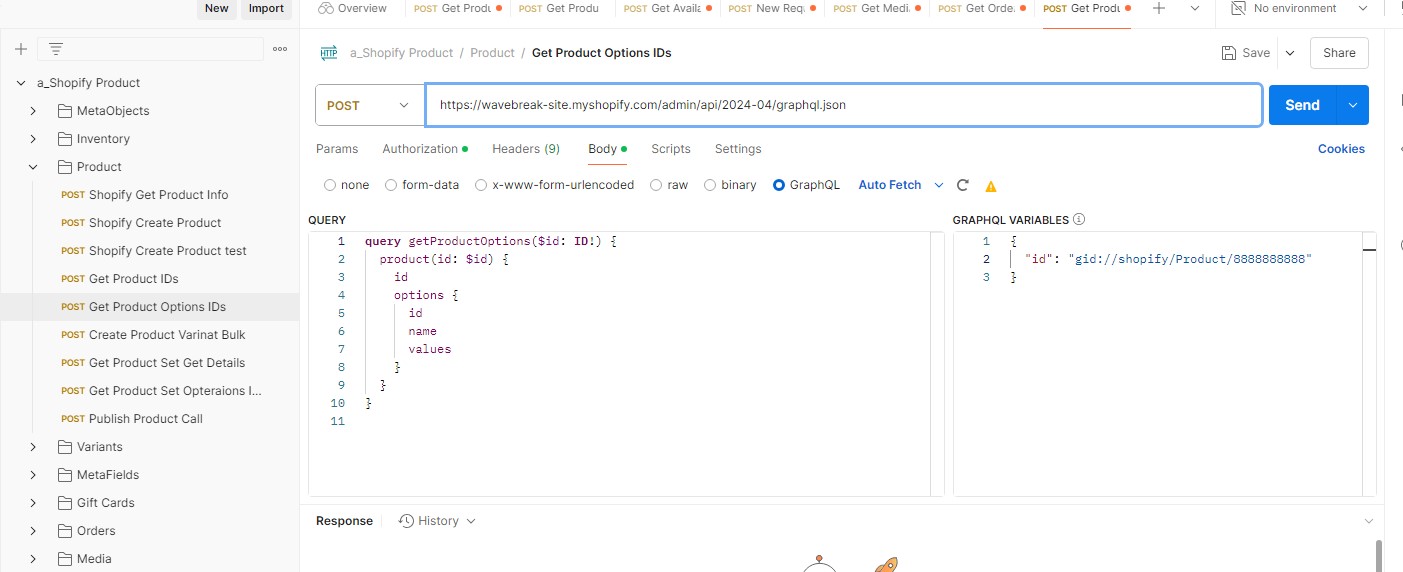Open the POST Get Availa tab
1403x572 pixels.
667,8
